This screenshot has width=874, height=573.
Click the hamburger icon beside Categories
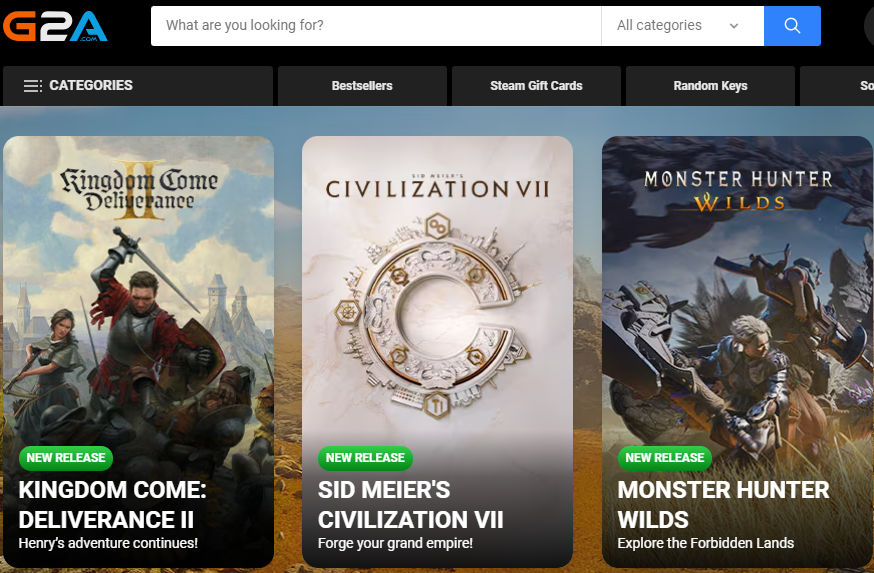point(33,86)
